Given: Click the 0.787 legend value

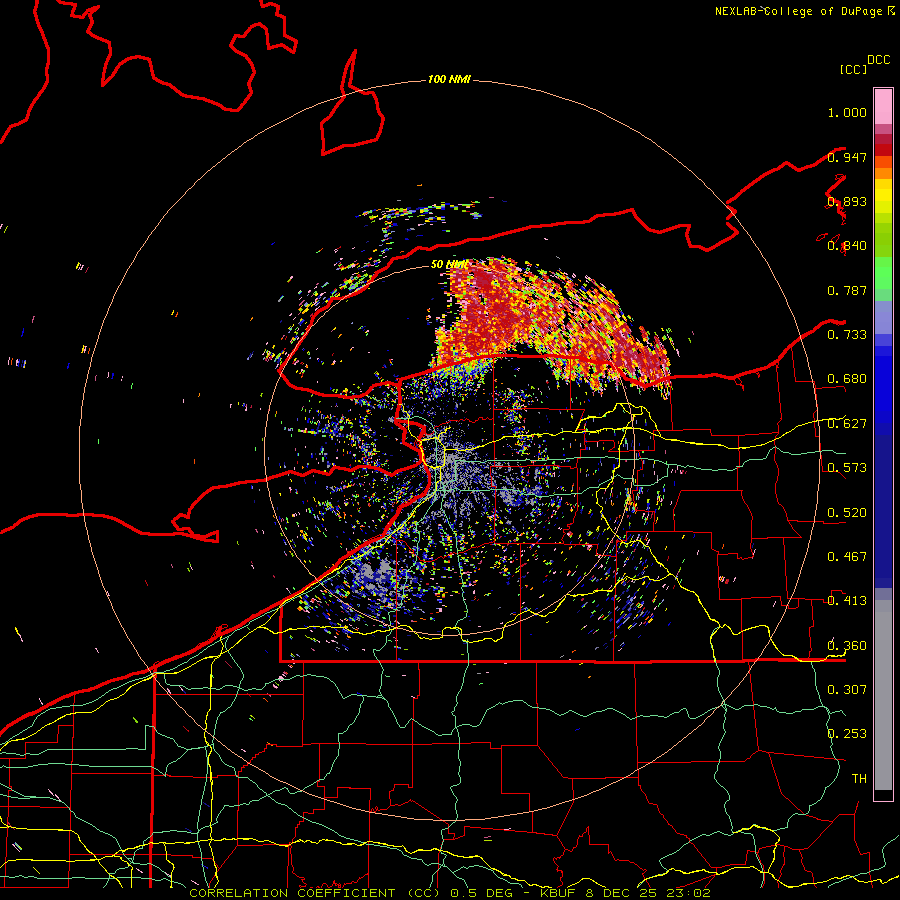Looking at the screenshot, I should [x=847, y=290].
